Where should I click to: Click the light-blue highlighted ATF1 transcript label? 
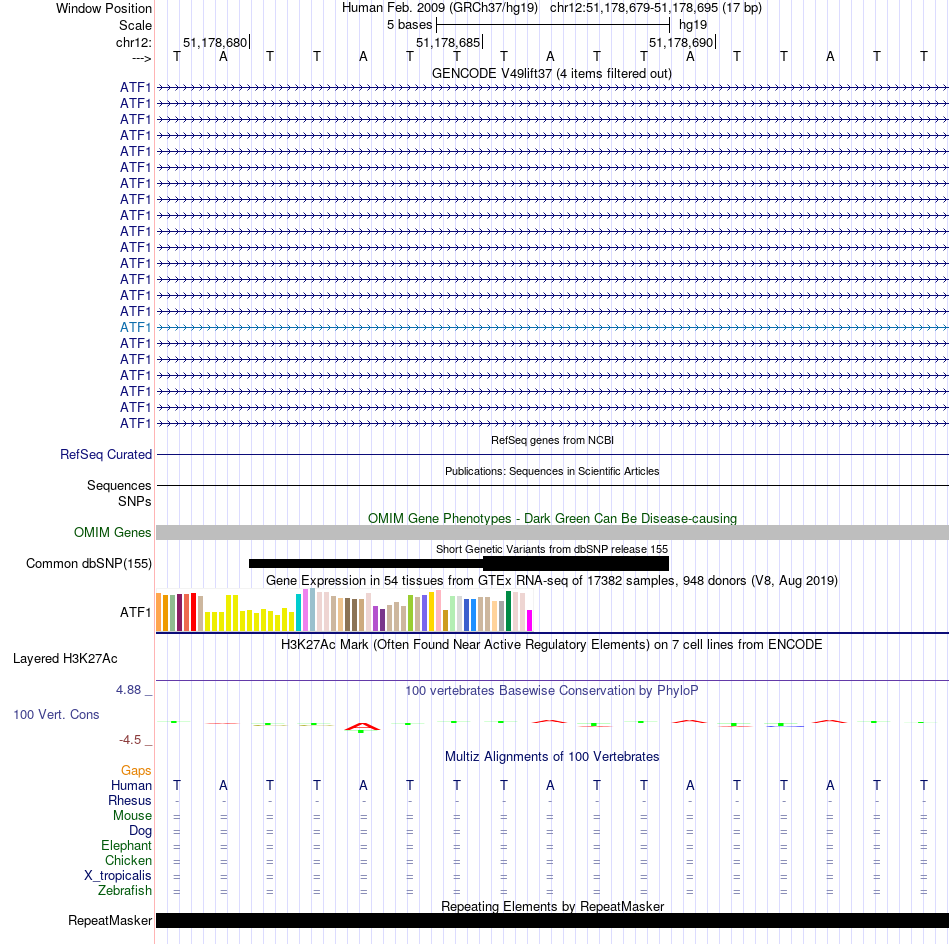[135, 327]
